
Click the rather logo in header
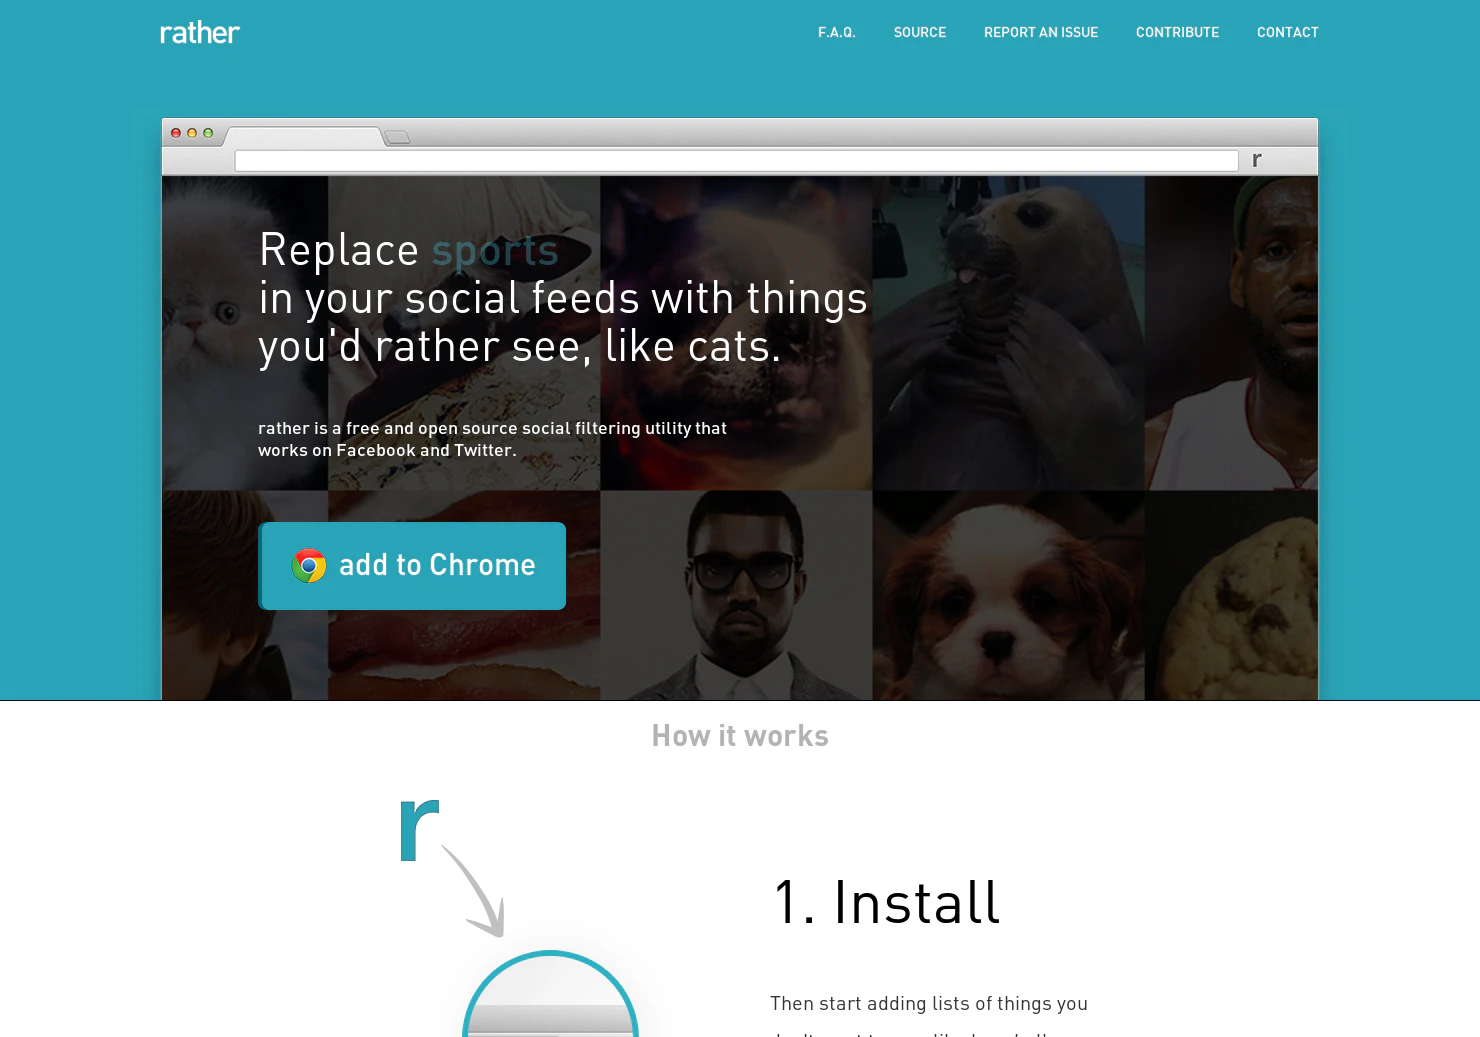point(200,33)
